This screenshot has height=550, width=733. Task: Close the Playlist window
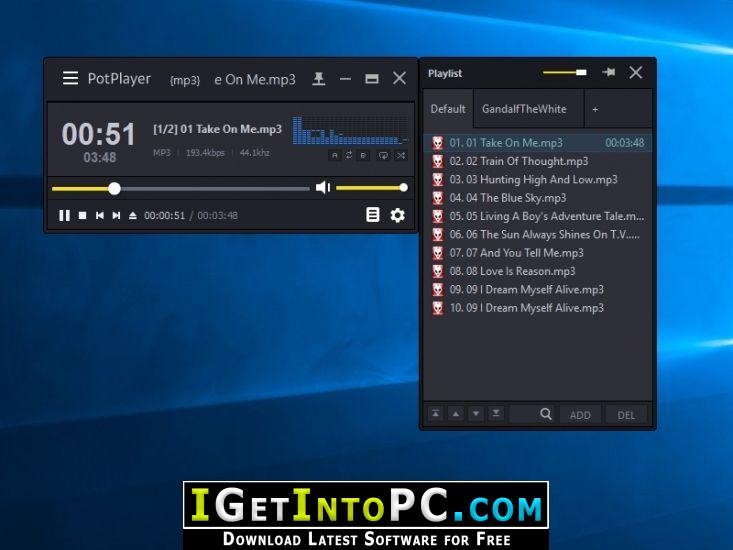636,72
